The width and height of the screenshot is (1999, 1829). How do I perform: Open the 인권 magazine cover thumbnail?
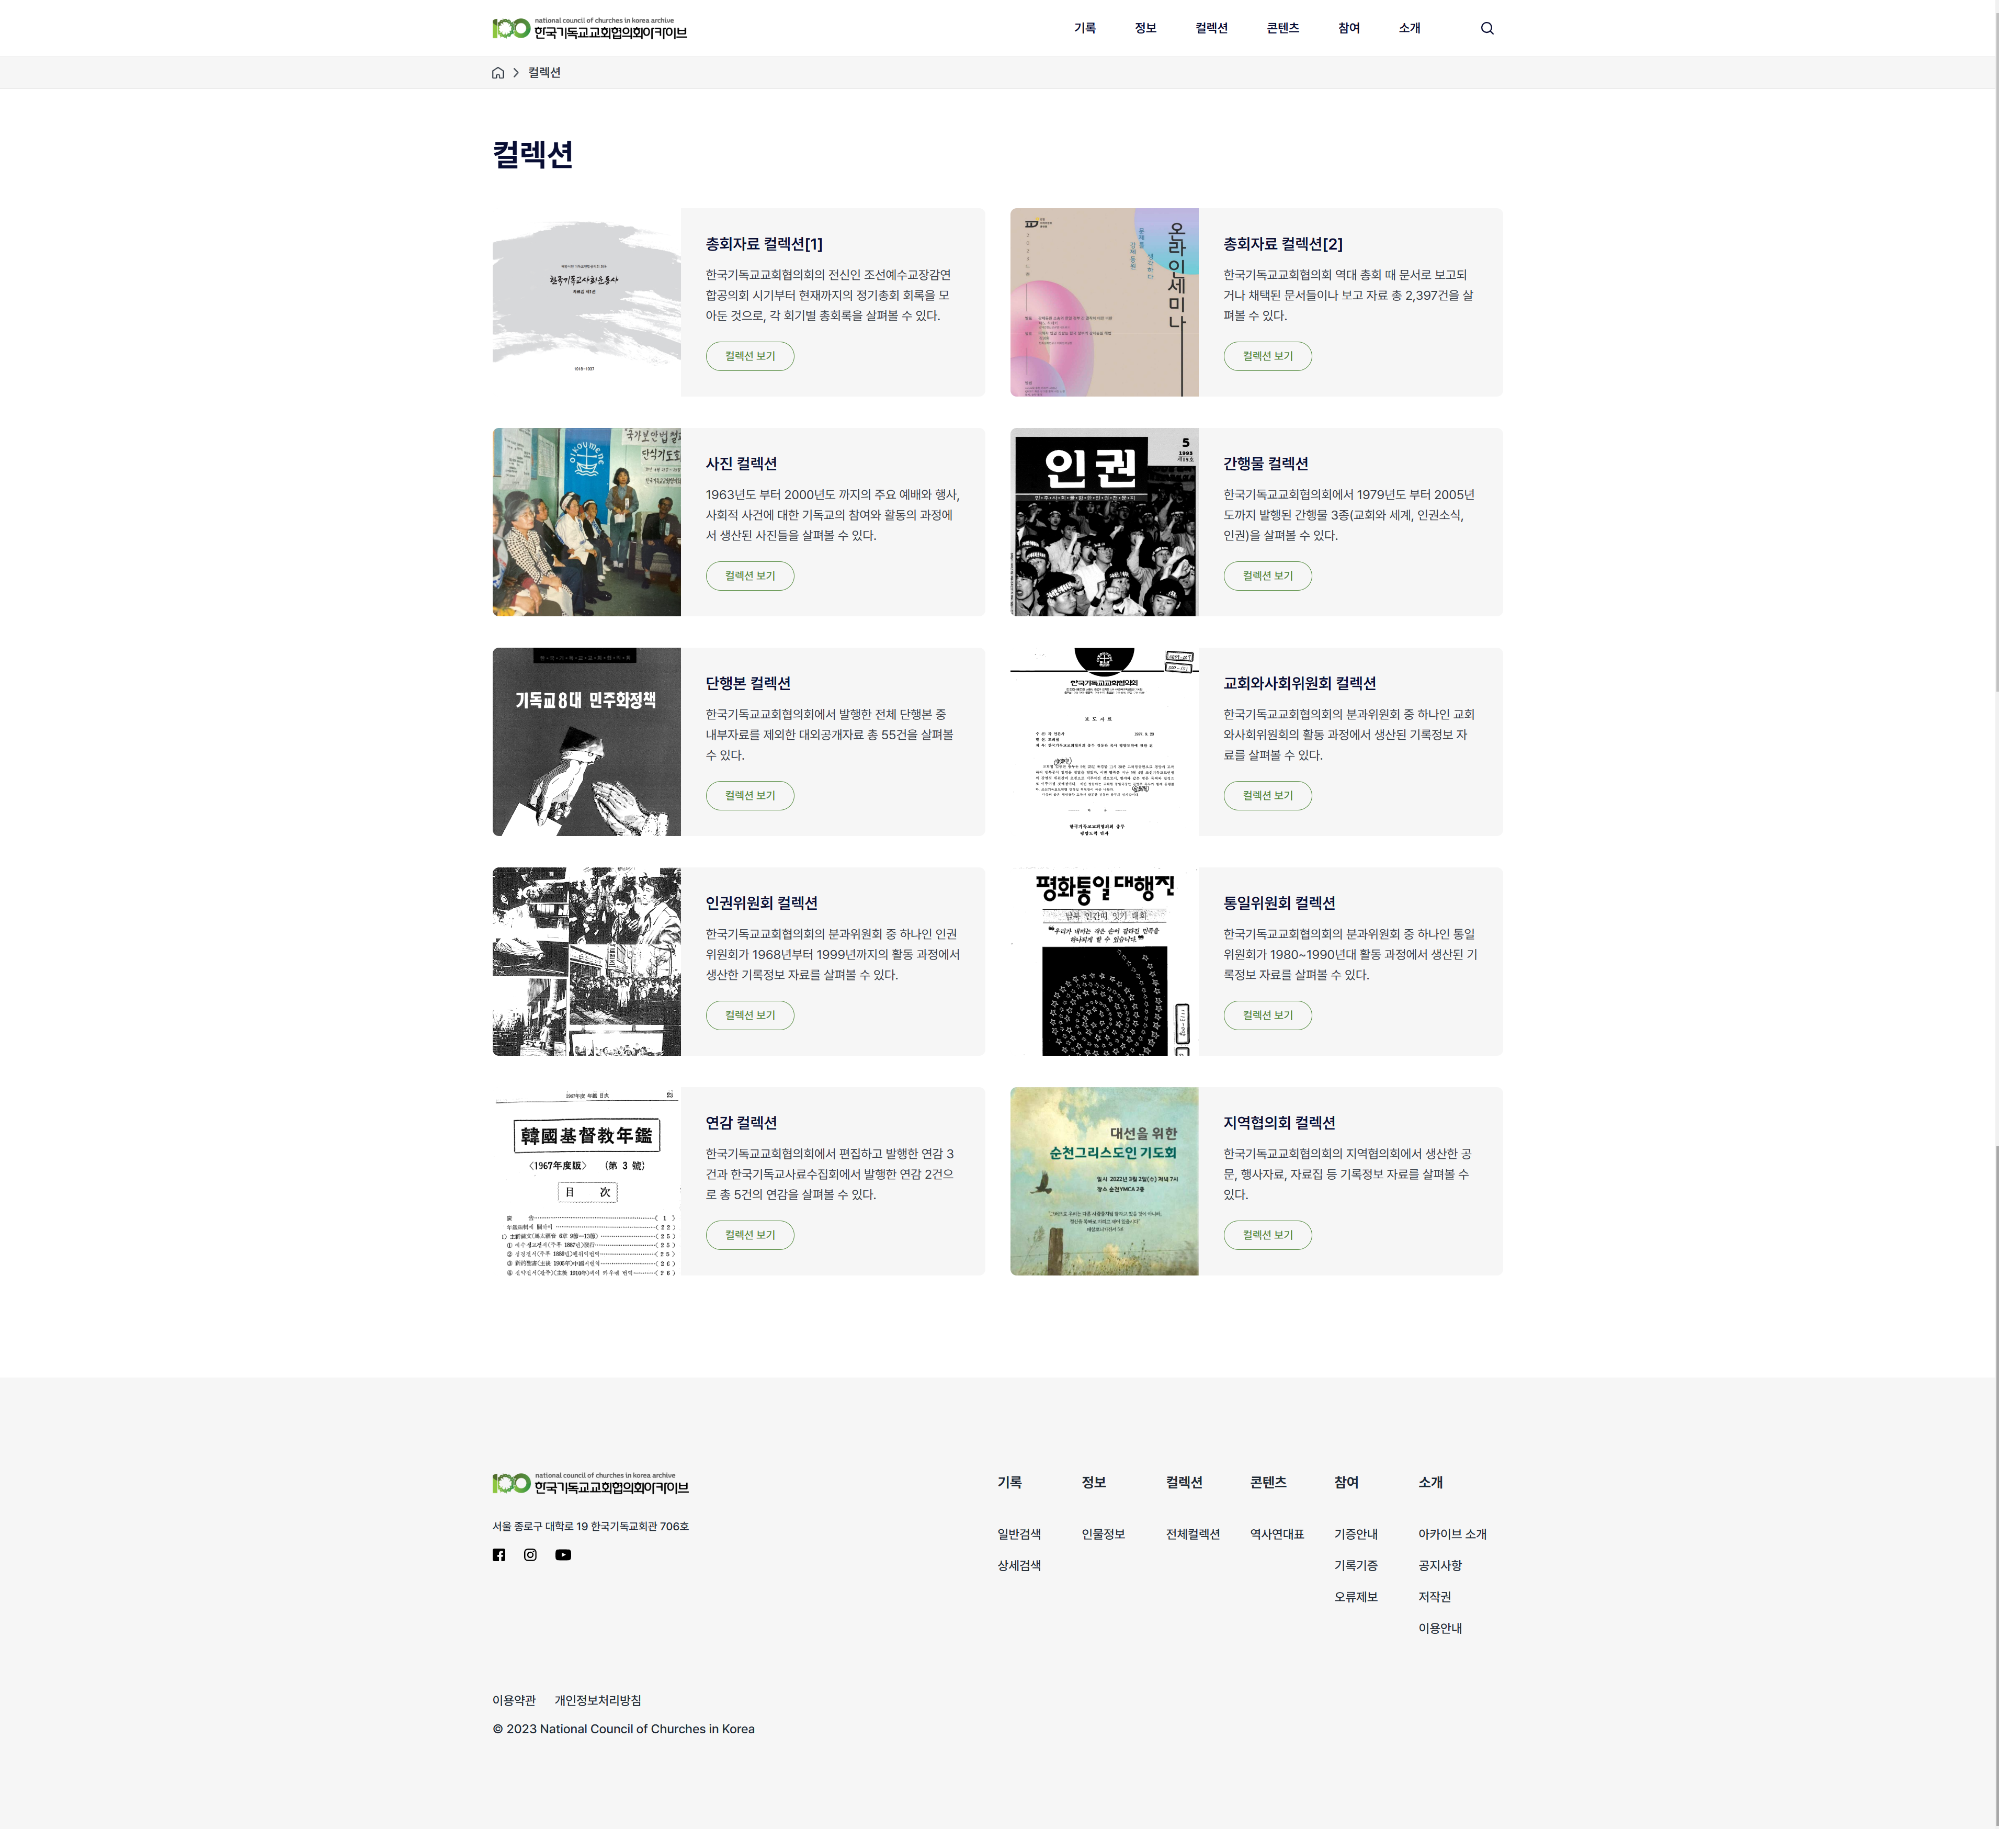(1104, 522)
